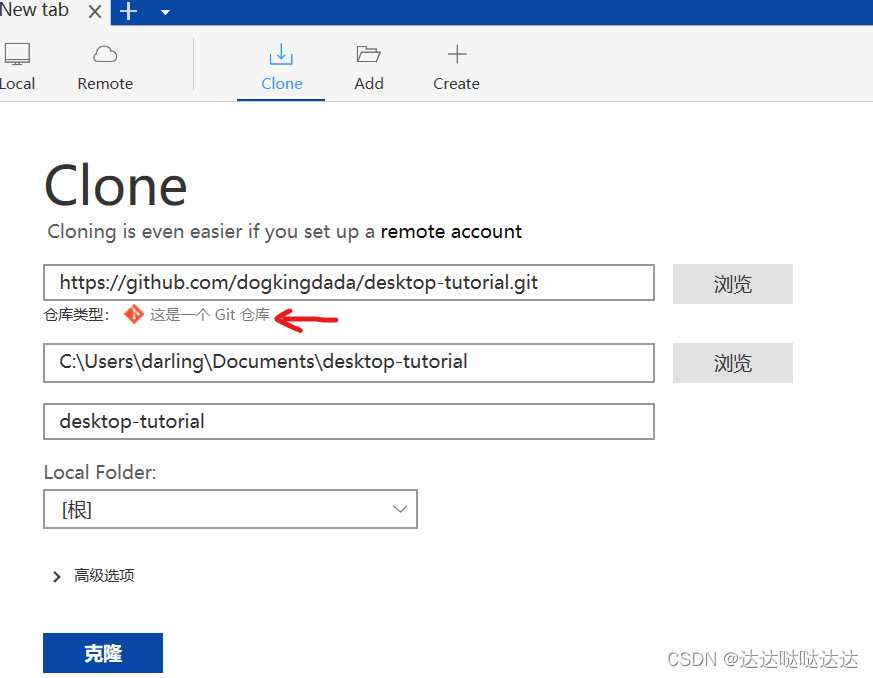Viewport: 873px width, 678px height.
Task: Open a new tab with the plus icon
Action: (128, 11)
